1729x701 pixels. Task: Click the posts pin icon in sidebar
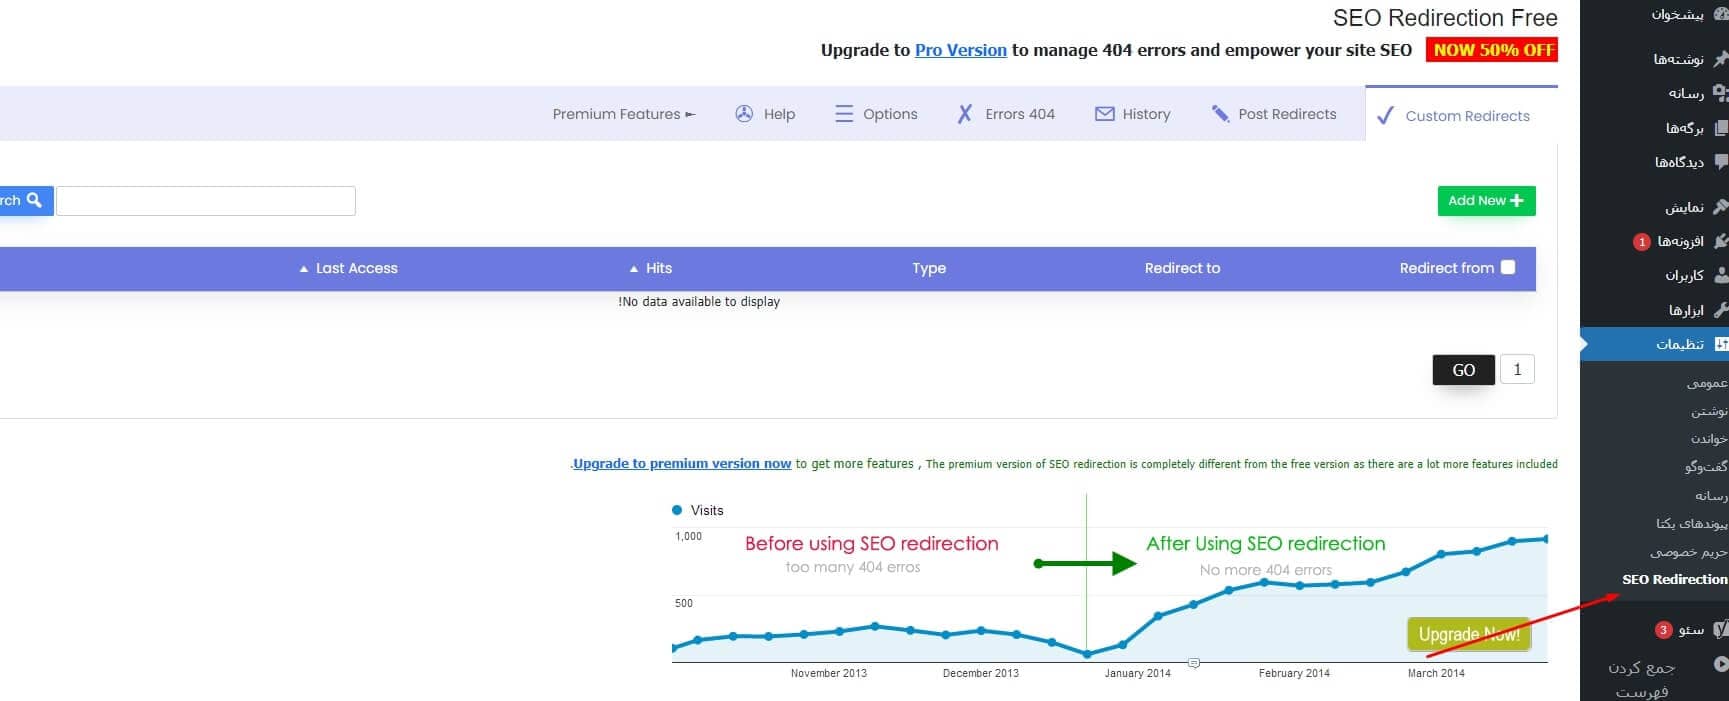click(1720, 59)
